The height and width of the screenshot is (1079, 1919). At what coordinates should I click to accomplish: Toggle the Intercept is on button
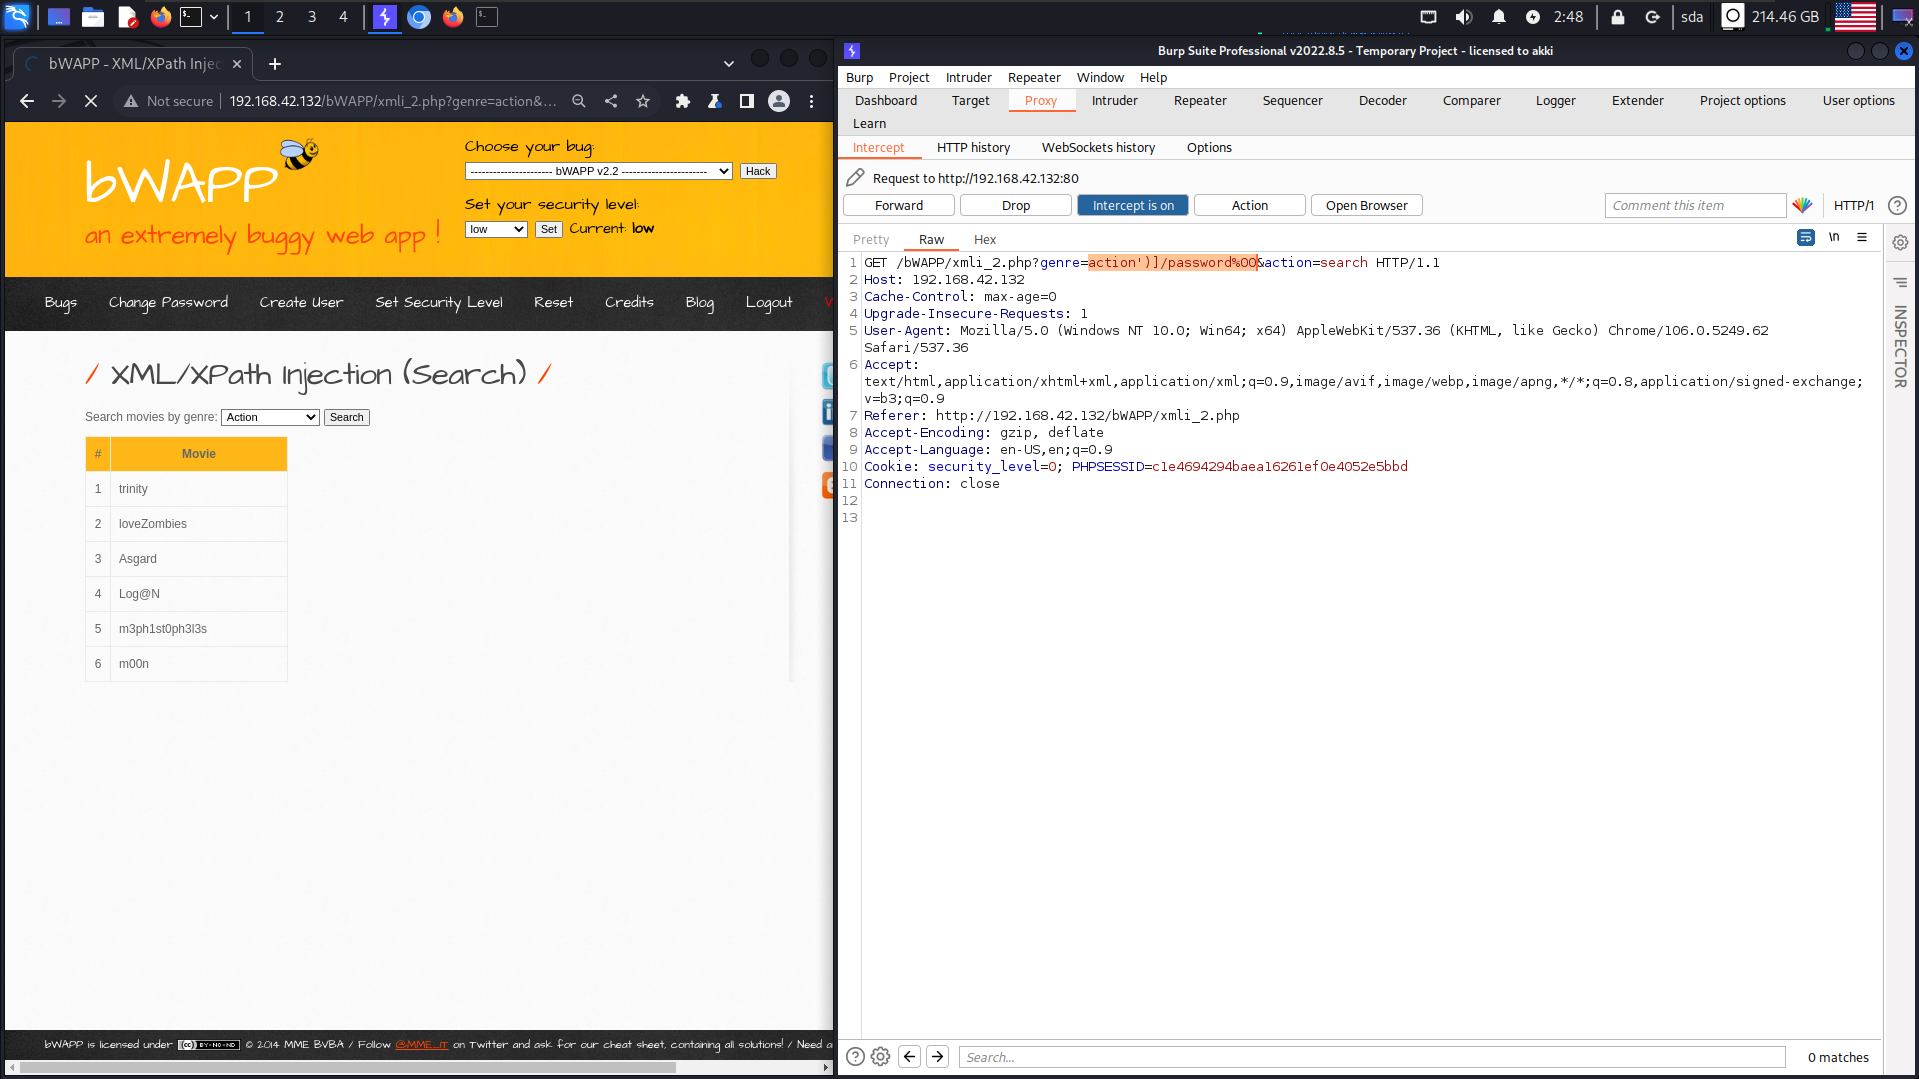click(1132, 205)
